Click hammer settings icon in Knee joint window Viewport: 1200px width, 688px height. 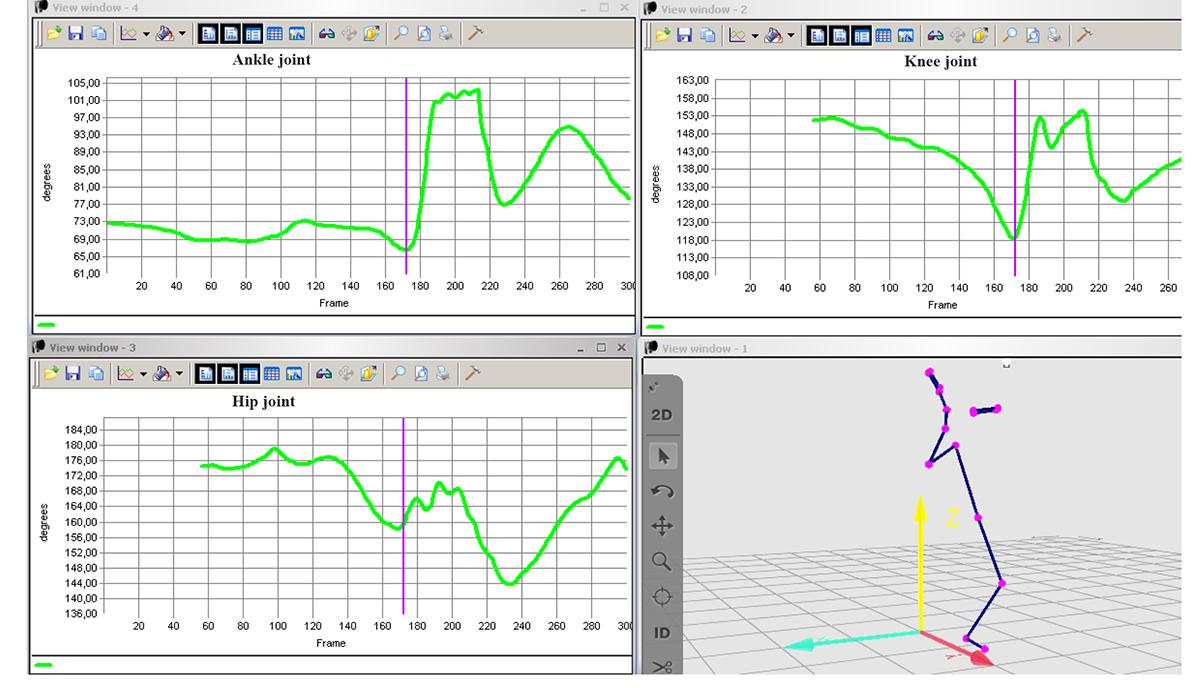(x=1083, y=35)
